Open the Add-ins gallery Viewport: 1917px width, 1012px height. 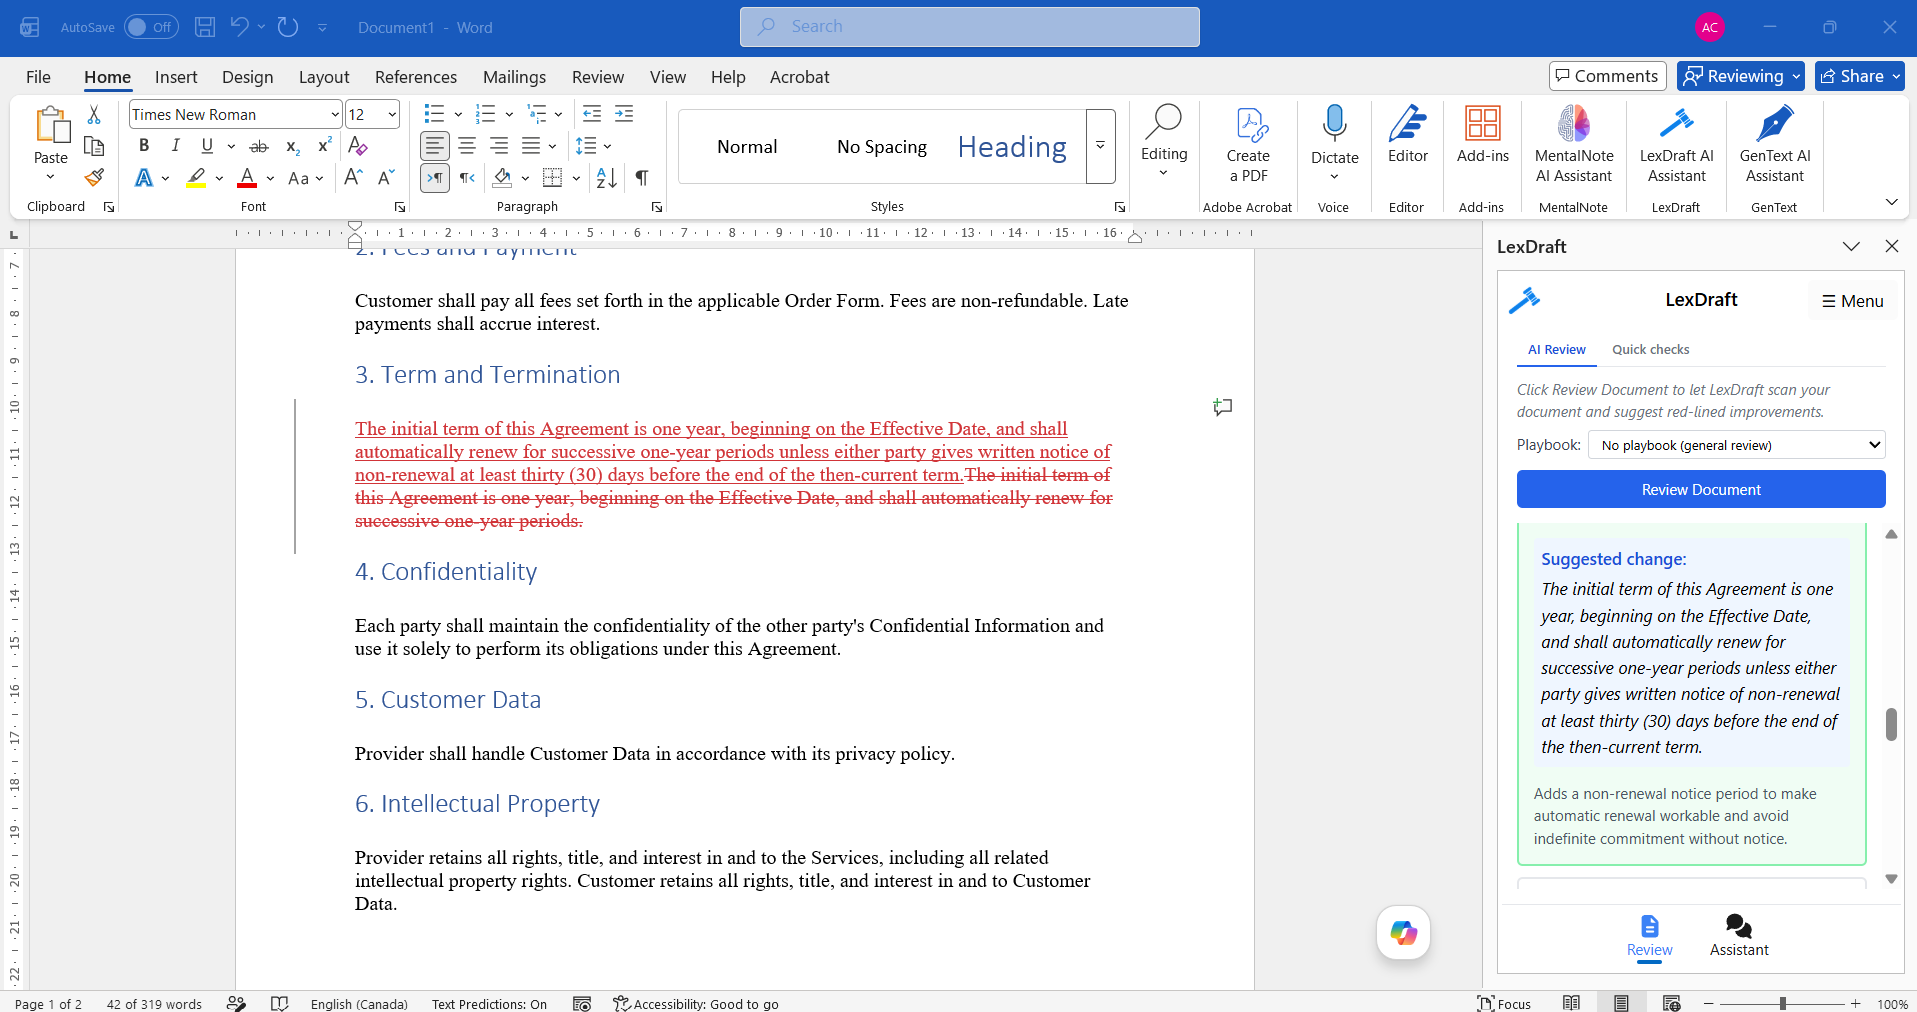click(1482, 135)
